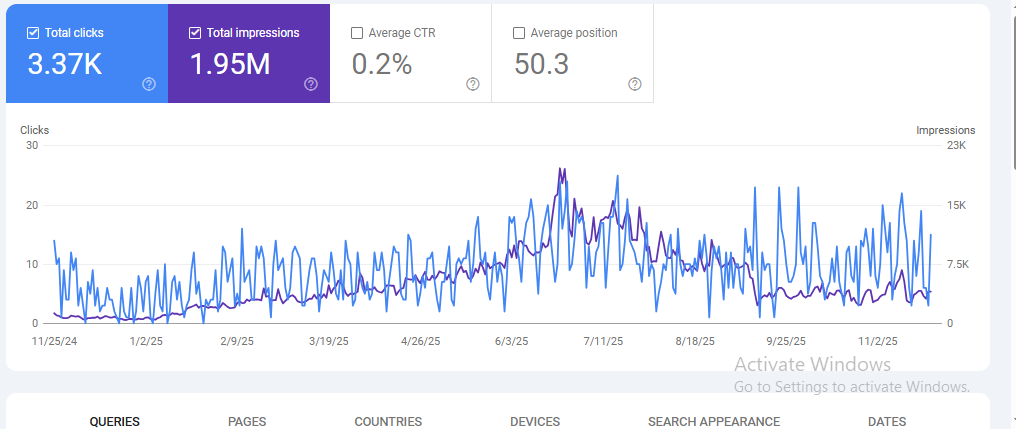1016x429 pixels.
Task: Click the 50.3 average position value
Action: point(541,65)
